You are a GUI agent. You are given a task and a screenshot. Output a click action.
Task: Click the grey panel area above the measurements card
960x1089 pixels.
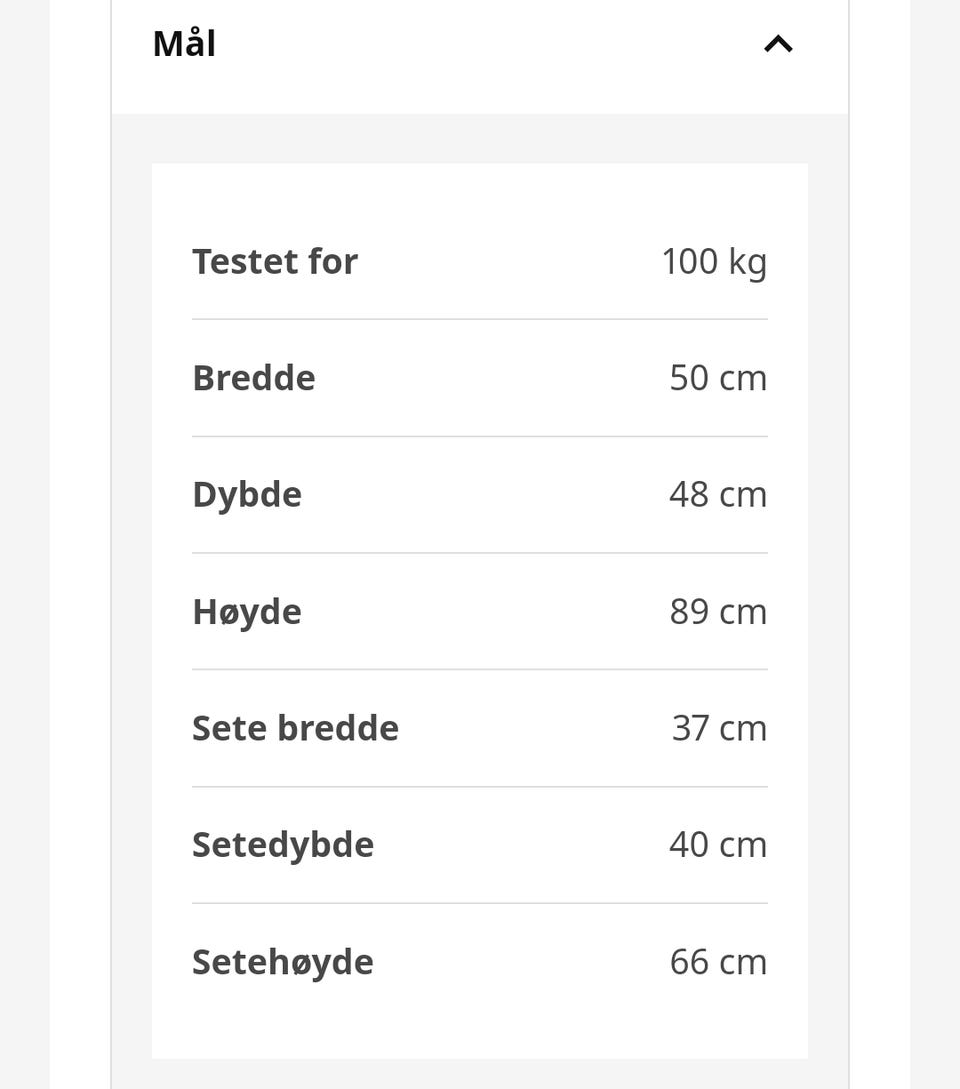(479, 139)
